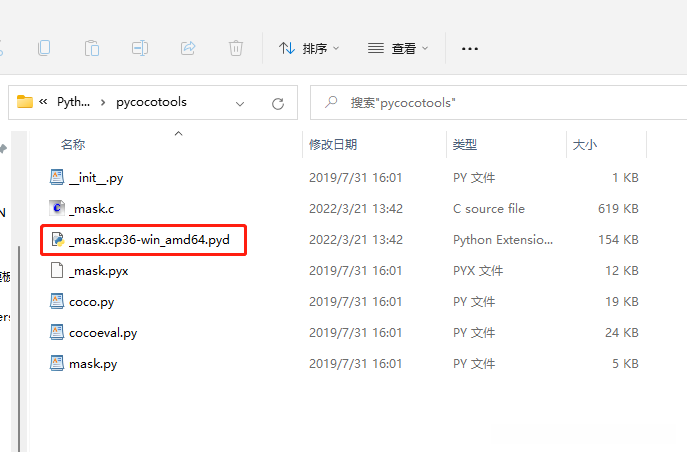Image resolution: width=687 pixels, height=452 pixels.
Task: Expand the hidden path chevrons in address bar
Action: coord(43,102)
